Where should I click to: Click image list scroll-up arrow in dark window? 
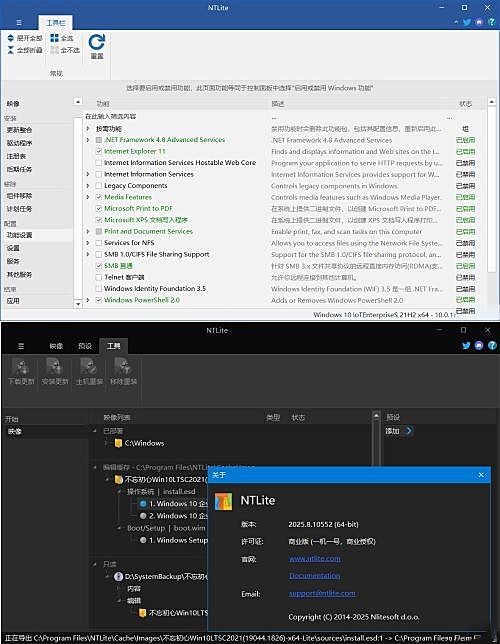click(x=376, y=416)
